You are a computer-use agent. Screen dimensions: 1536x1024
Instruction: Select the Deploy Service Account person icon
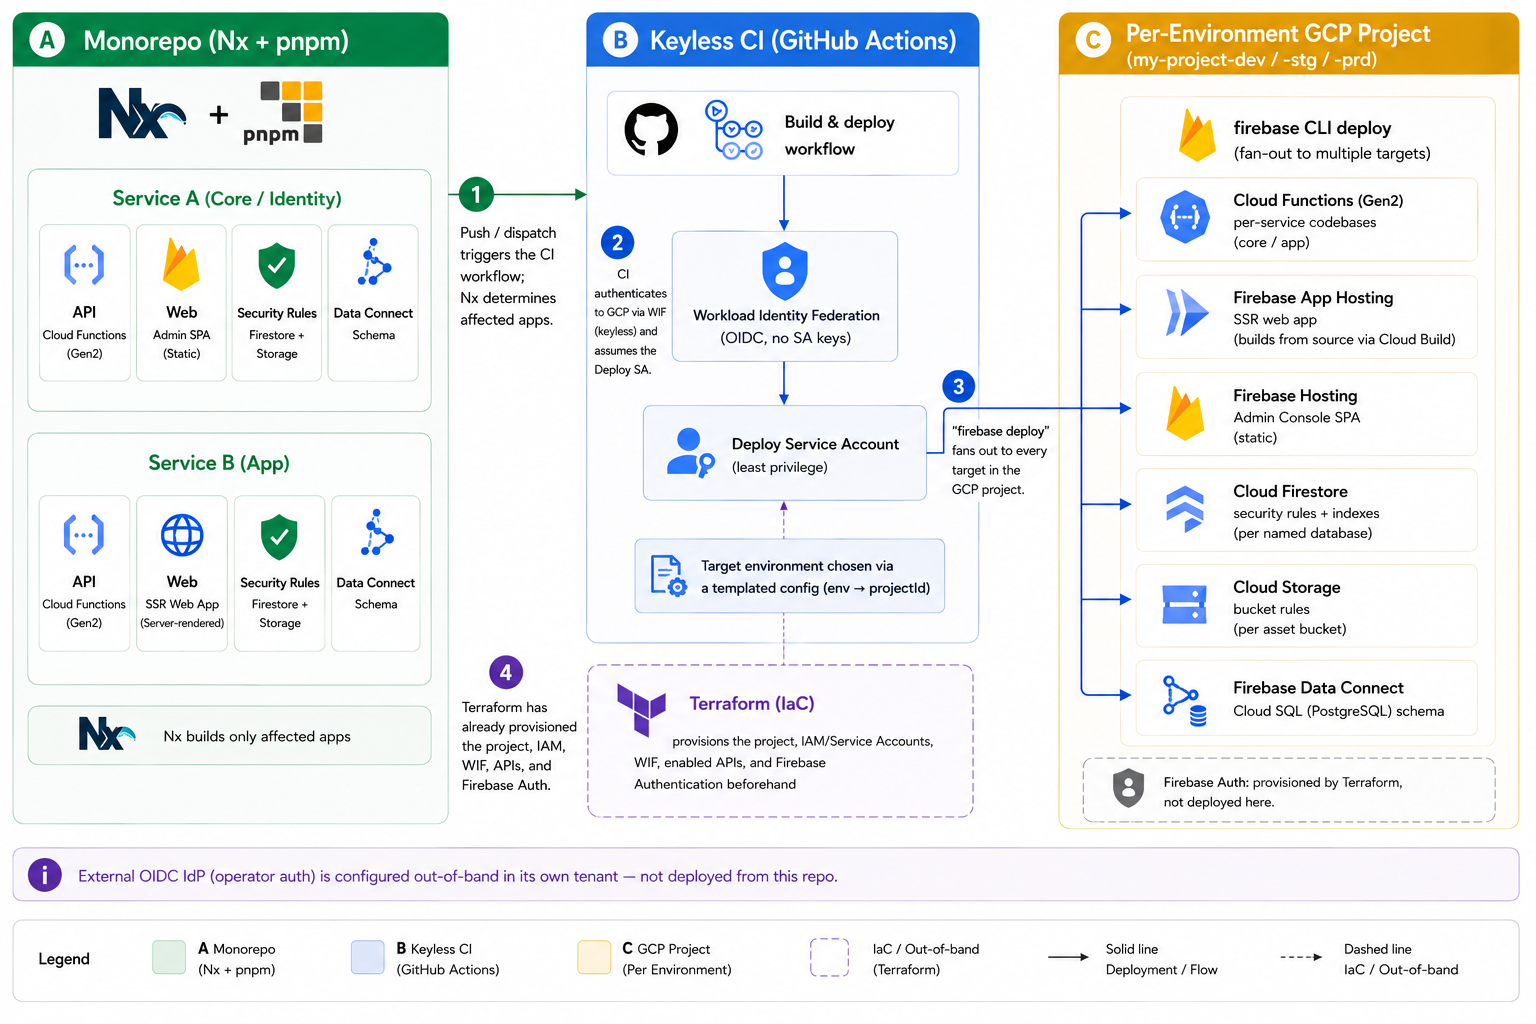point(691,452)
